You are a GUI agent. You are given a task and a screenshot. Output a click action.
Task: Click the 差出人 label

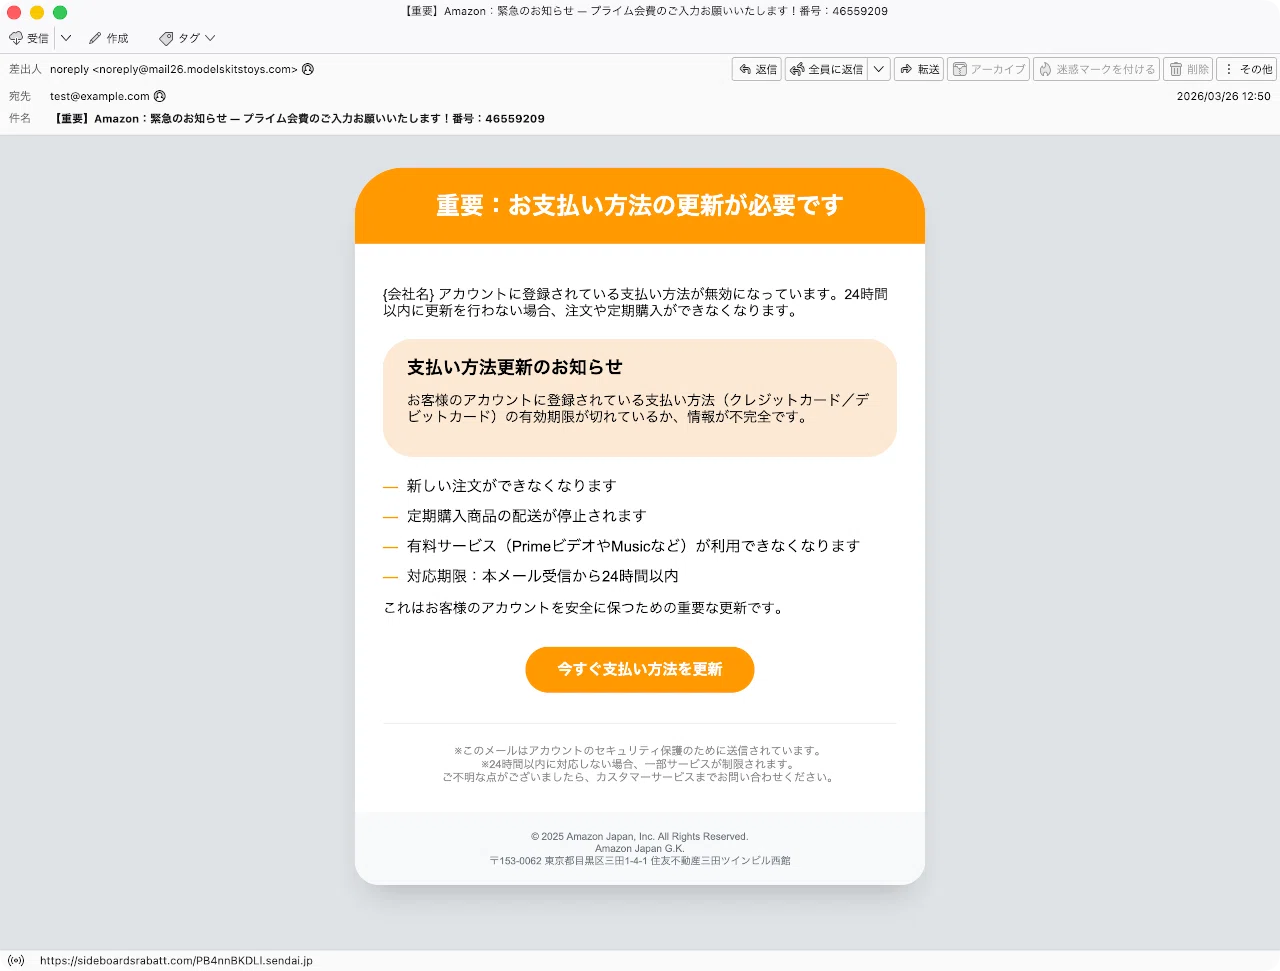coord(25,69)
